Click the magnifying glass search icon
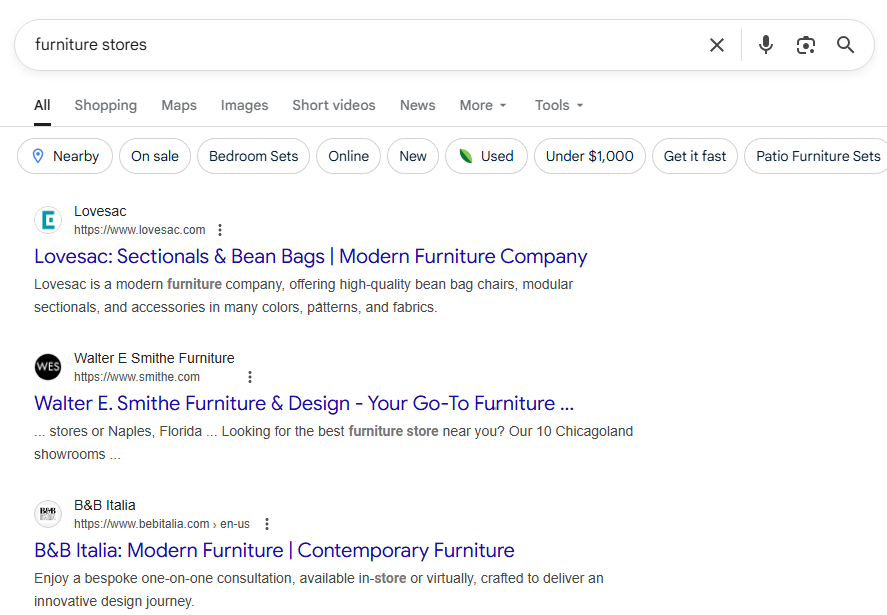Screen dimensions: 887x615 (x=846, y=45)
